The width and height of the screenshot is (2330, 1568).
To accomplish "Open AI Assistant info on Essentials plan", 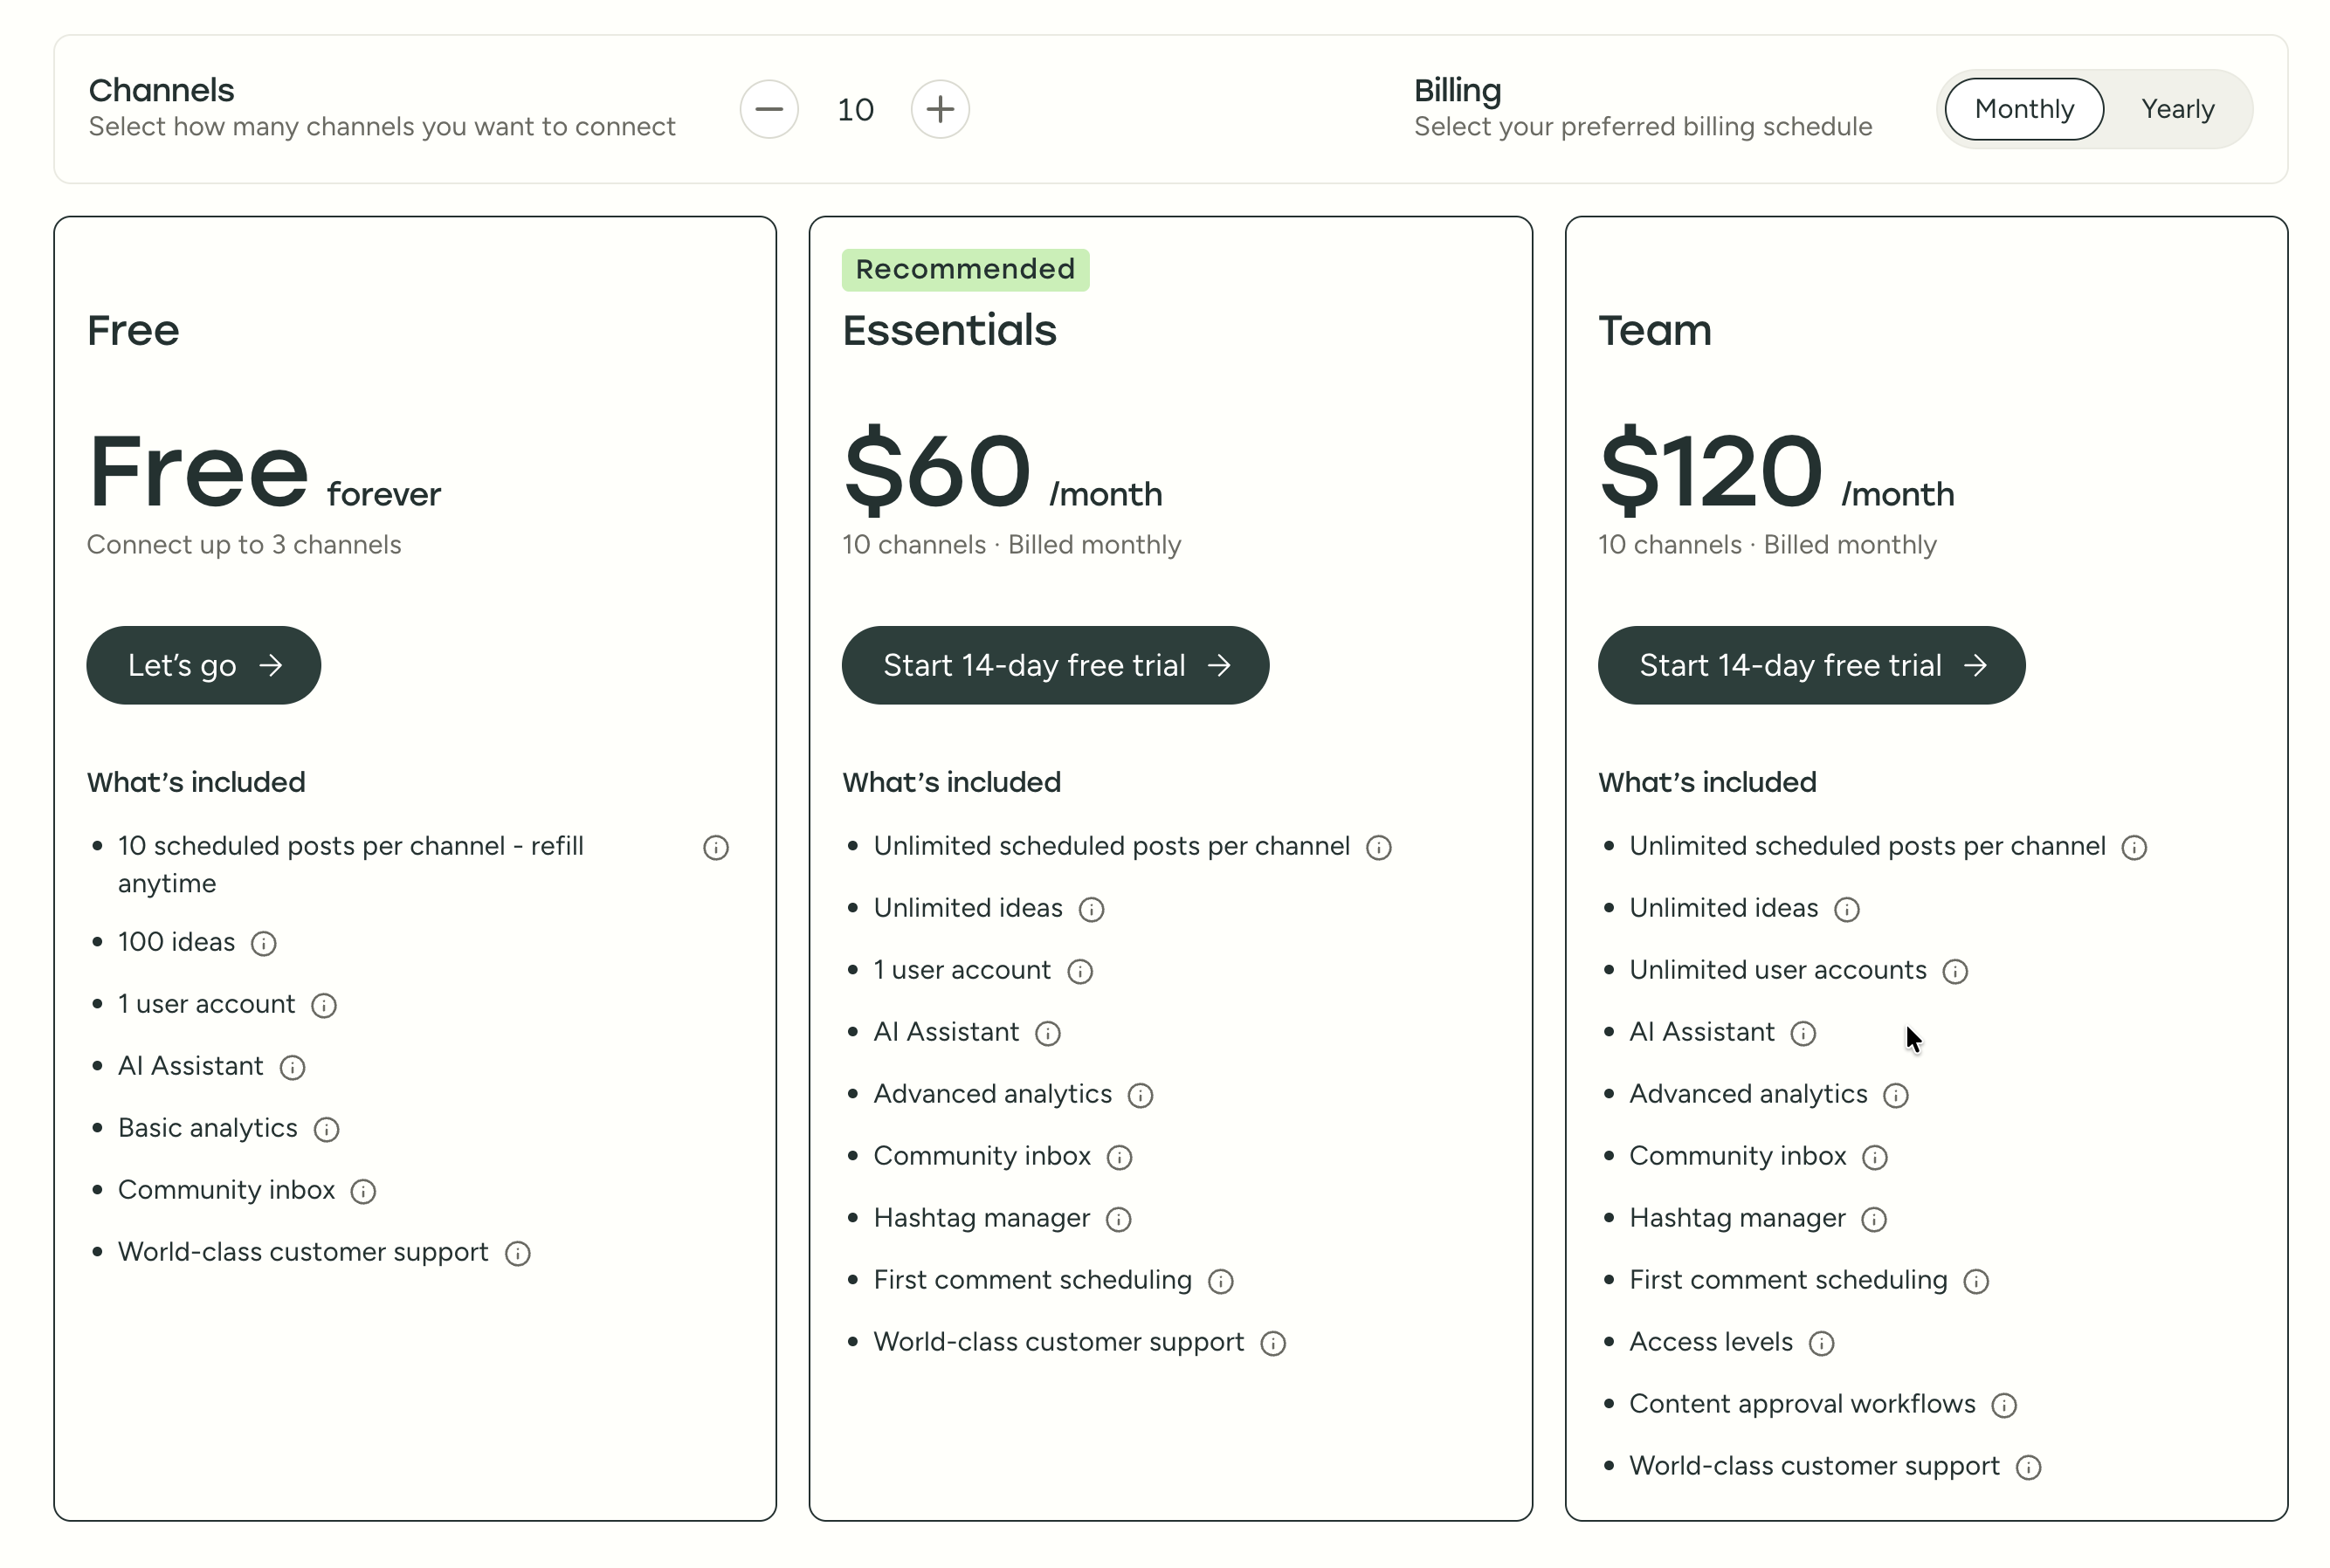I will point(1049,1033).
